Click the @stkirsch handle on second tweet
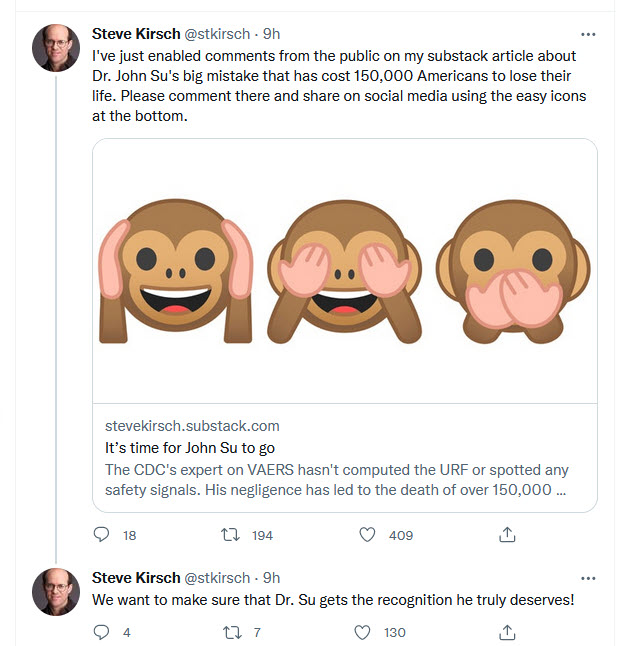 (x=217, y=578)
